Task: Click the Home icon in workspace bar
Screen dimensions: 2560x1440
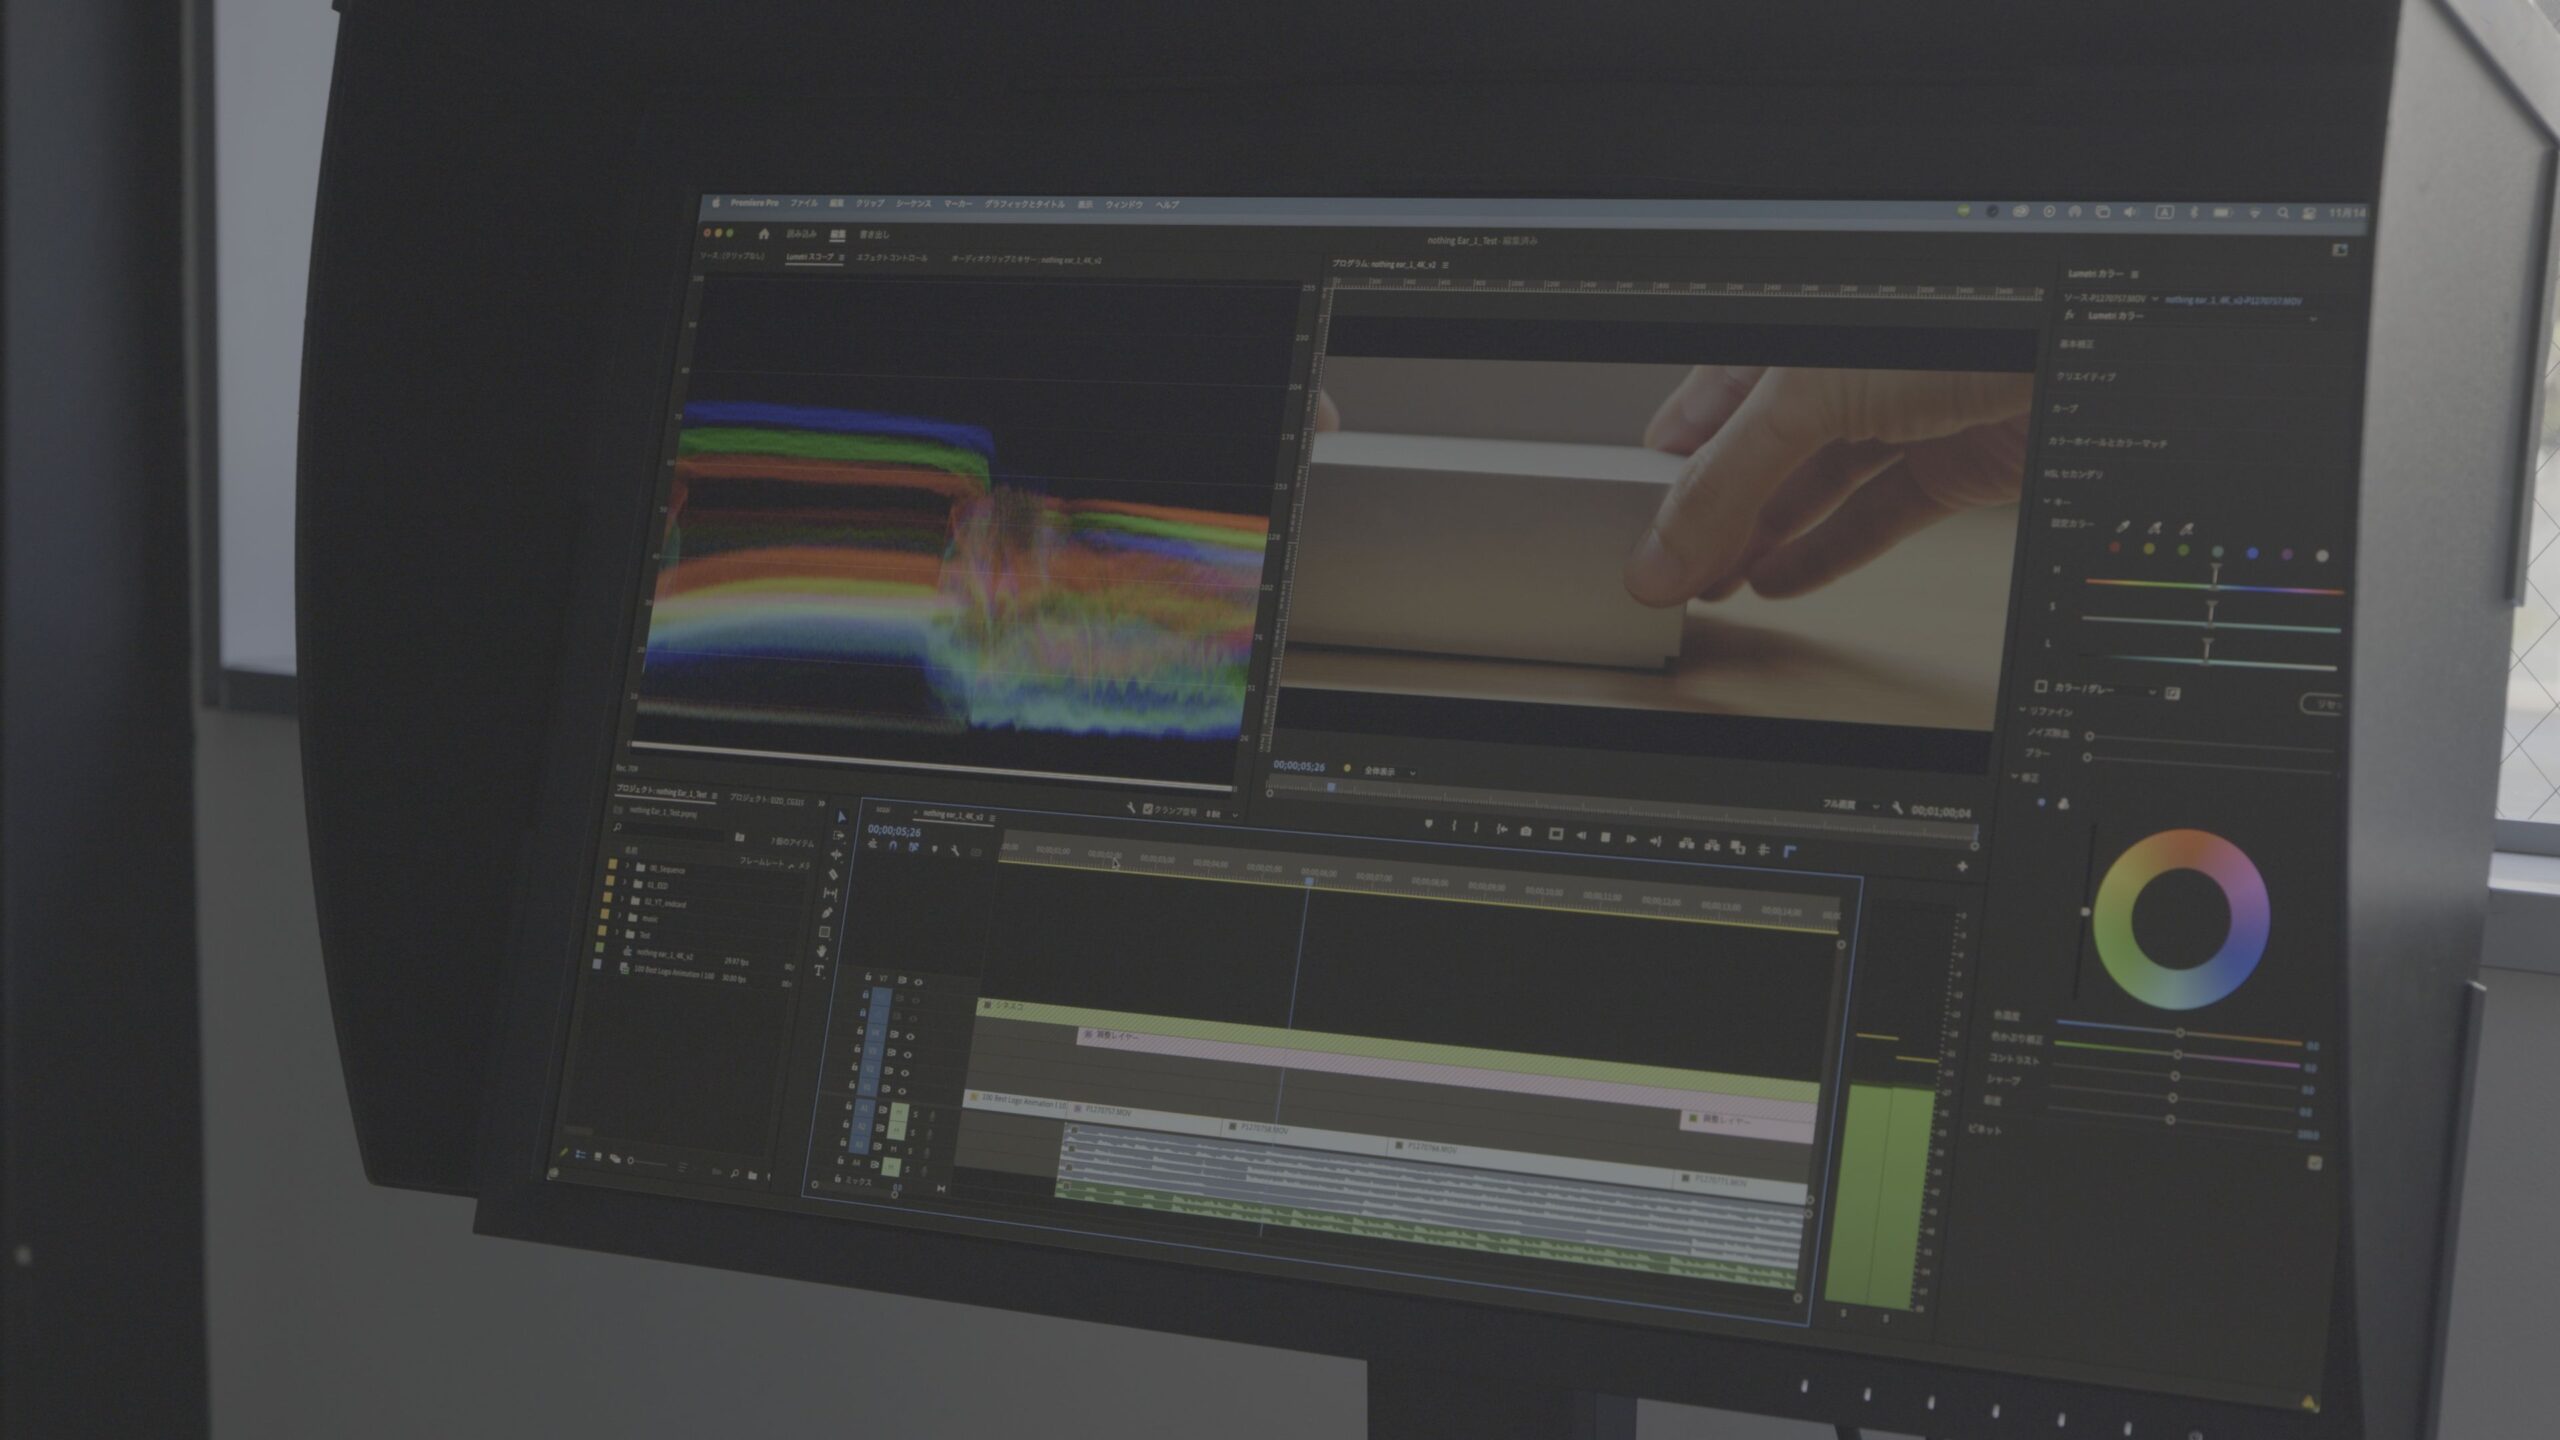Action: coord(764,233)
